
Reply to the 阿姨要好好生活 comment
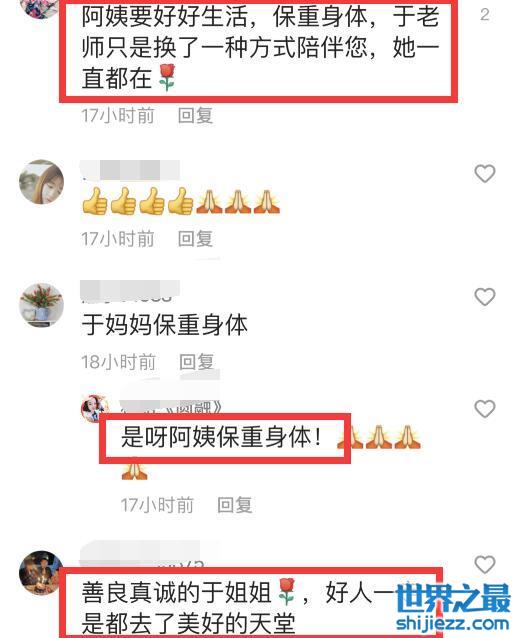[x=195, y=116]
